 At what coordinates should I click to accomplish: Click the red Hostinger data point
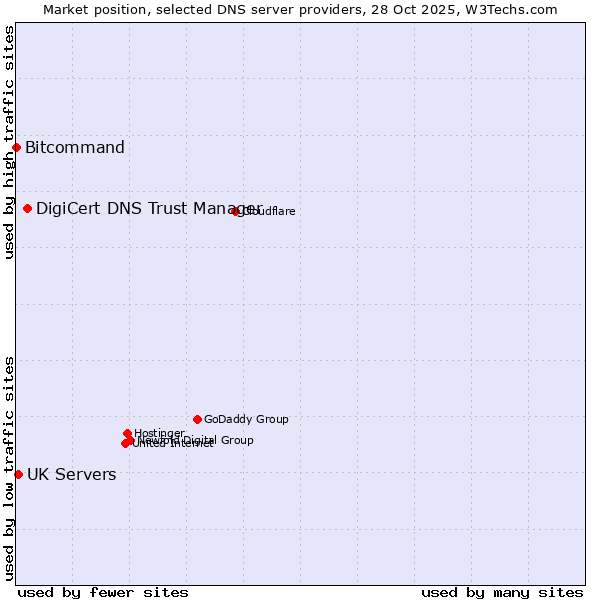tap(128, 434)
